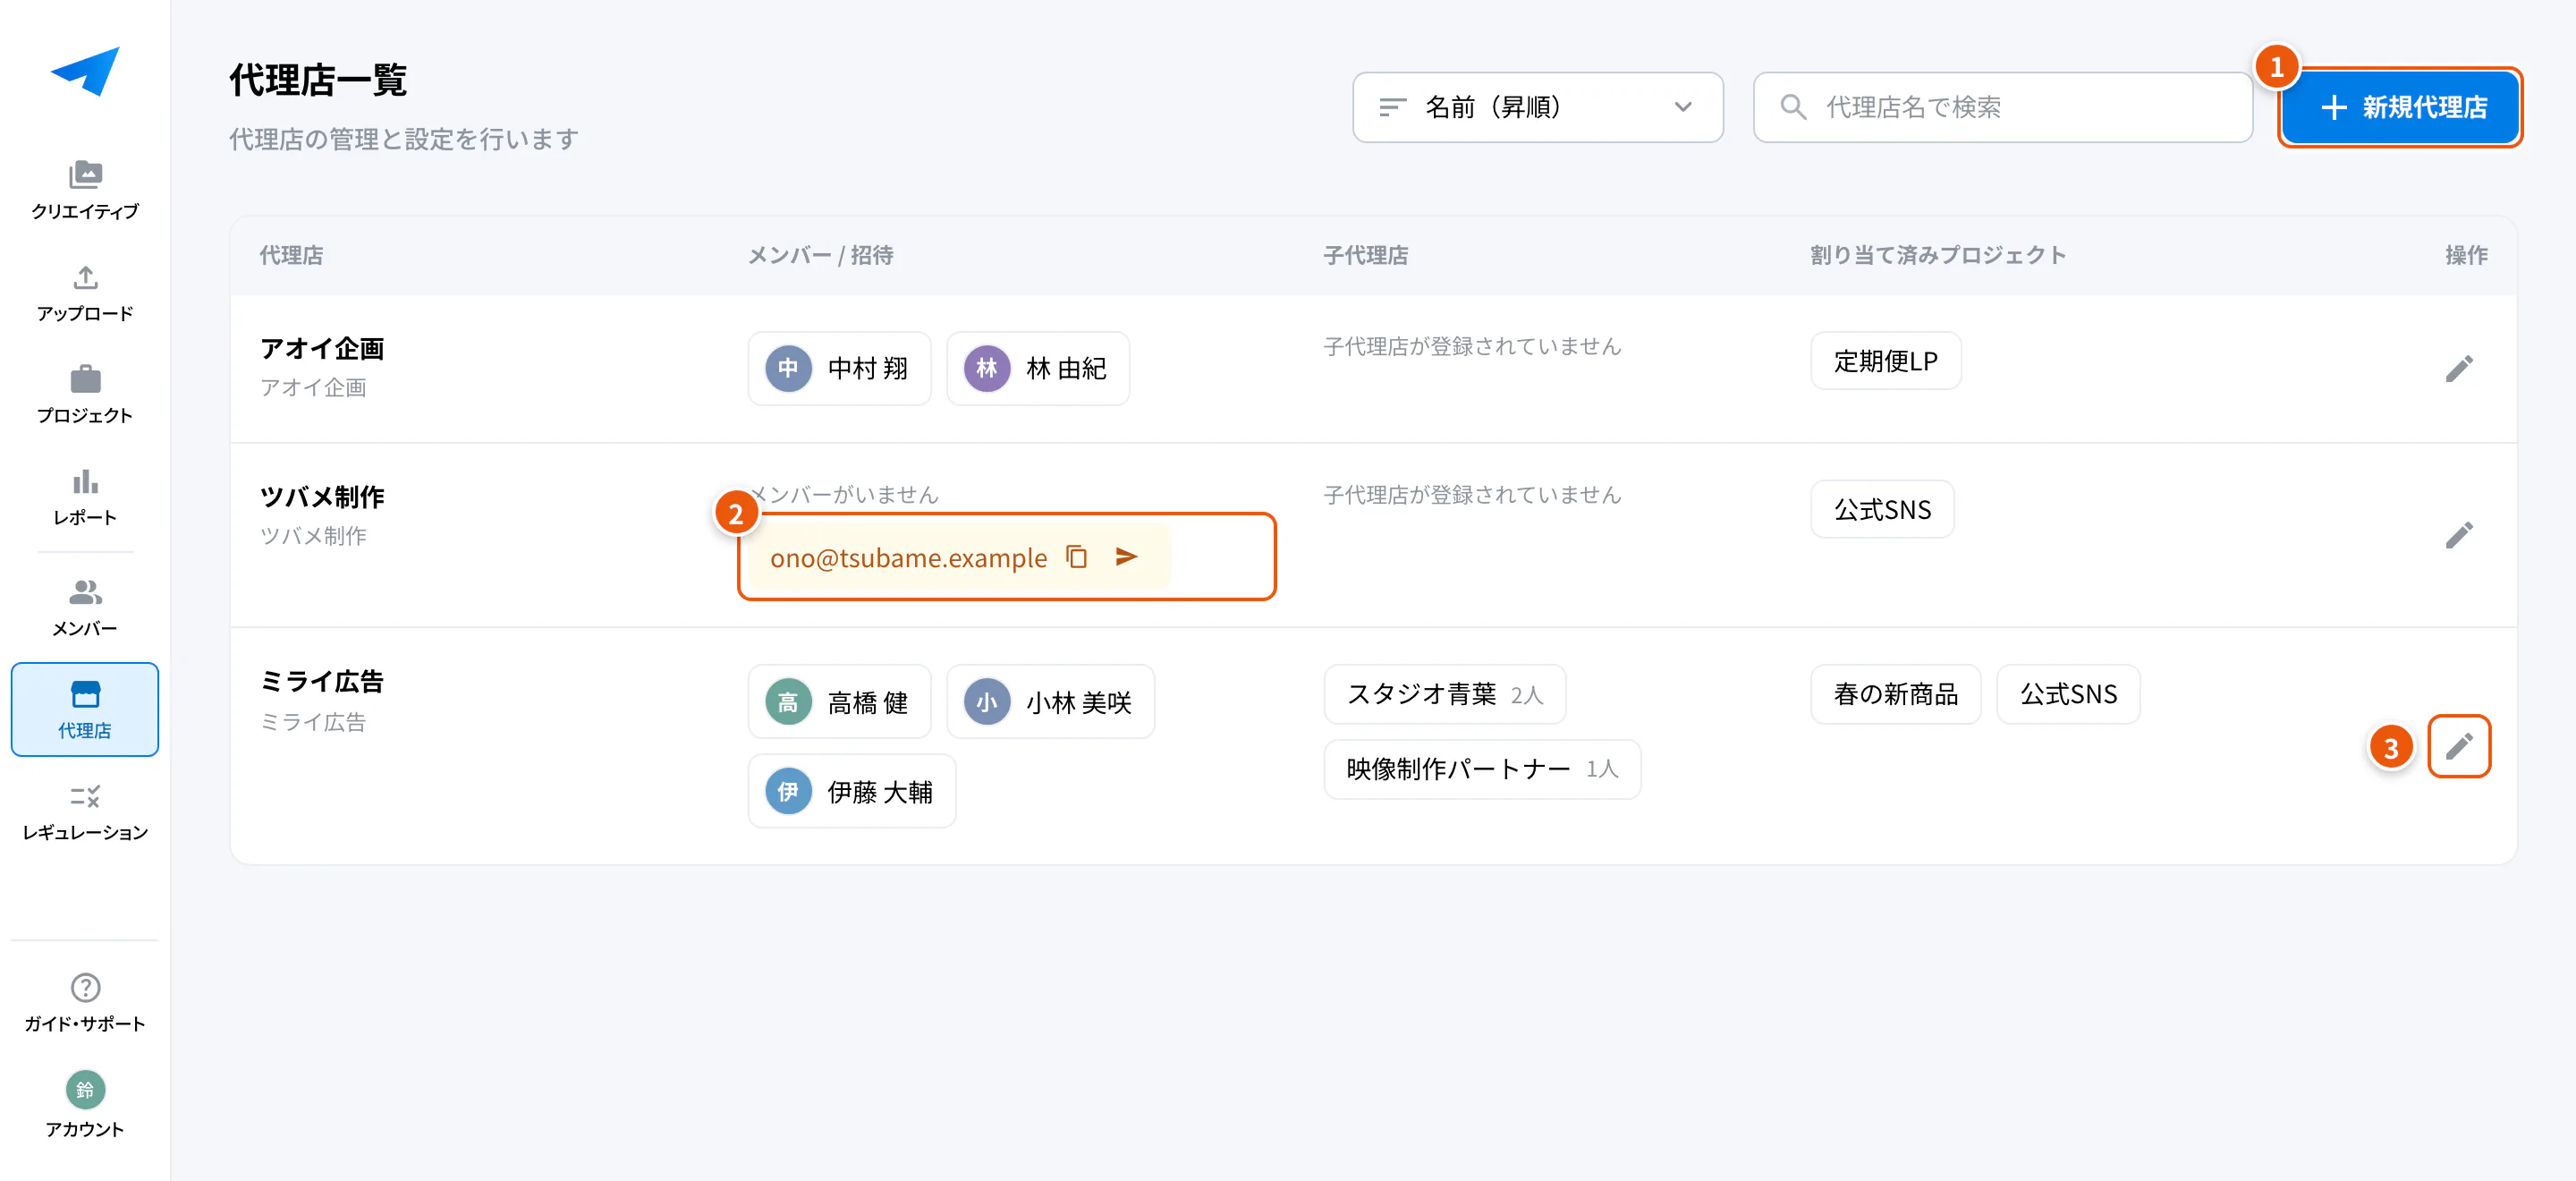This screenshot has height=1181, width=2576.
Task: Click the 伊藤 大輔 member chip
Action: tap(851, 791)
